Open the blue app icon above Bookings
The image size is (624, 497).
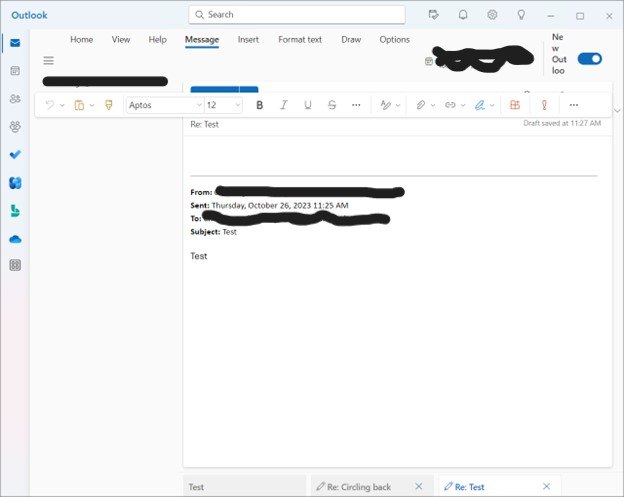(x=15, y=183)
